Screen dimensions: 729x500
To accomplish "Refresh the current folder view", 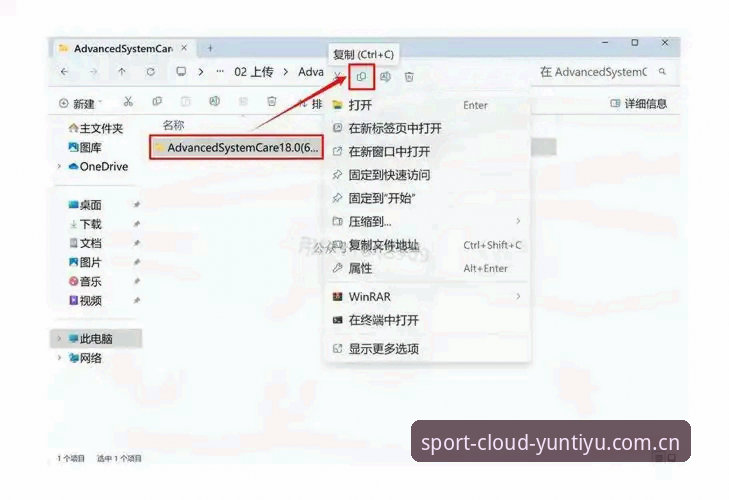I will tap(151, 72).
